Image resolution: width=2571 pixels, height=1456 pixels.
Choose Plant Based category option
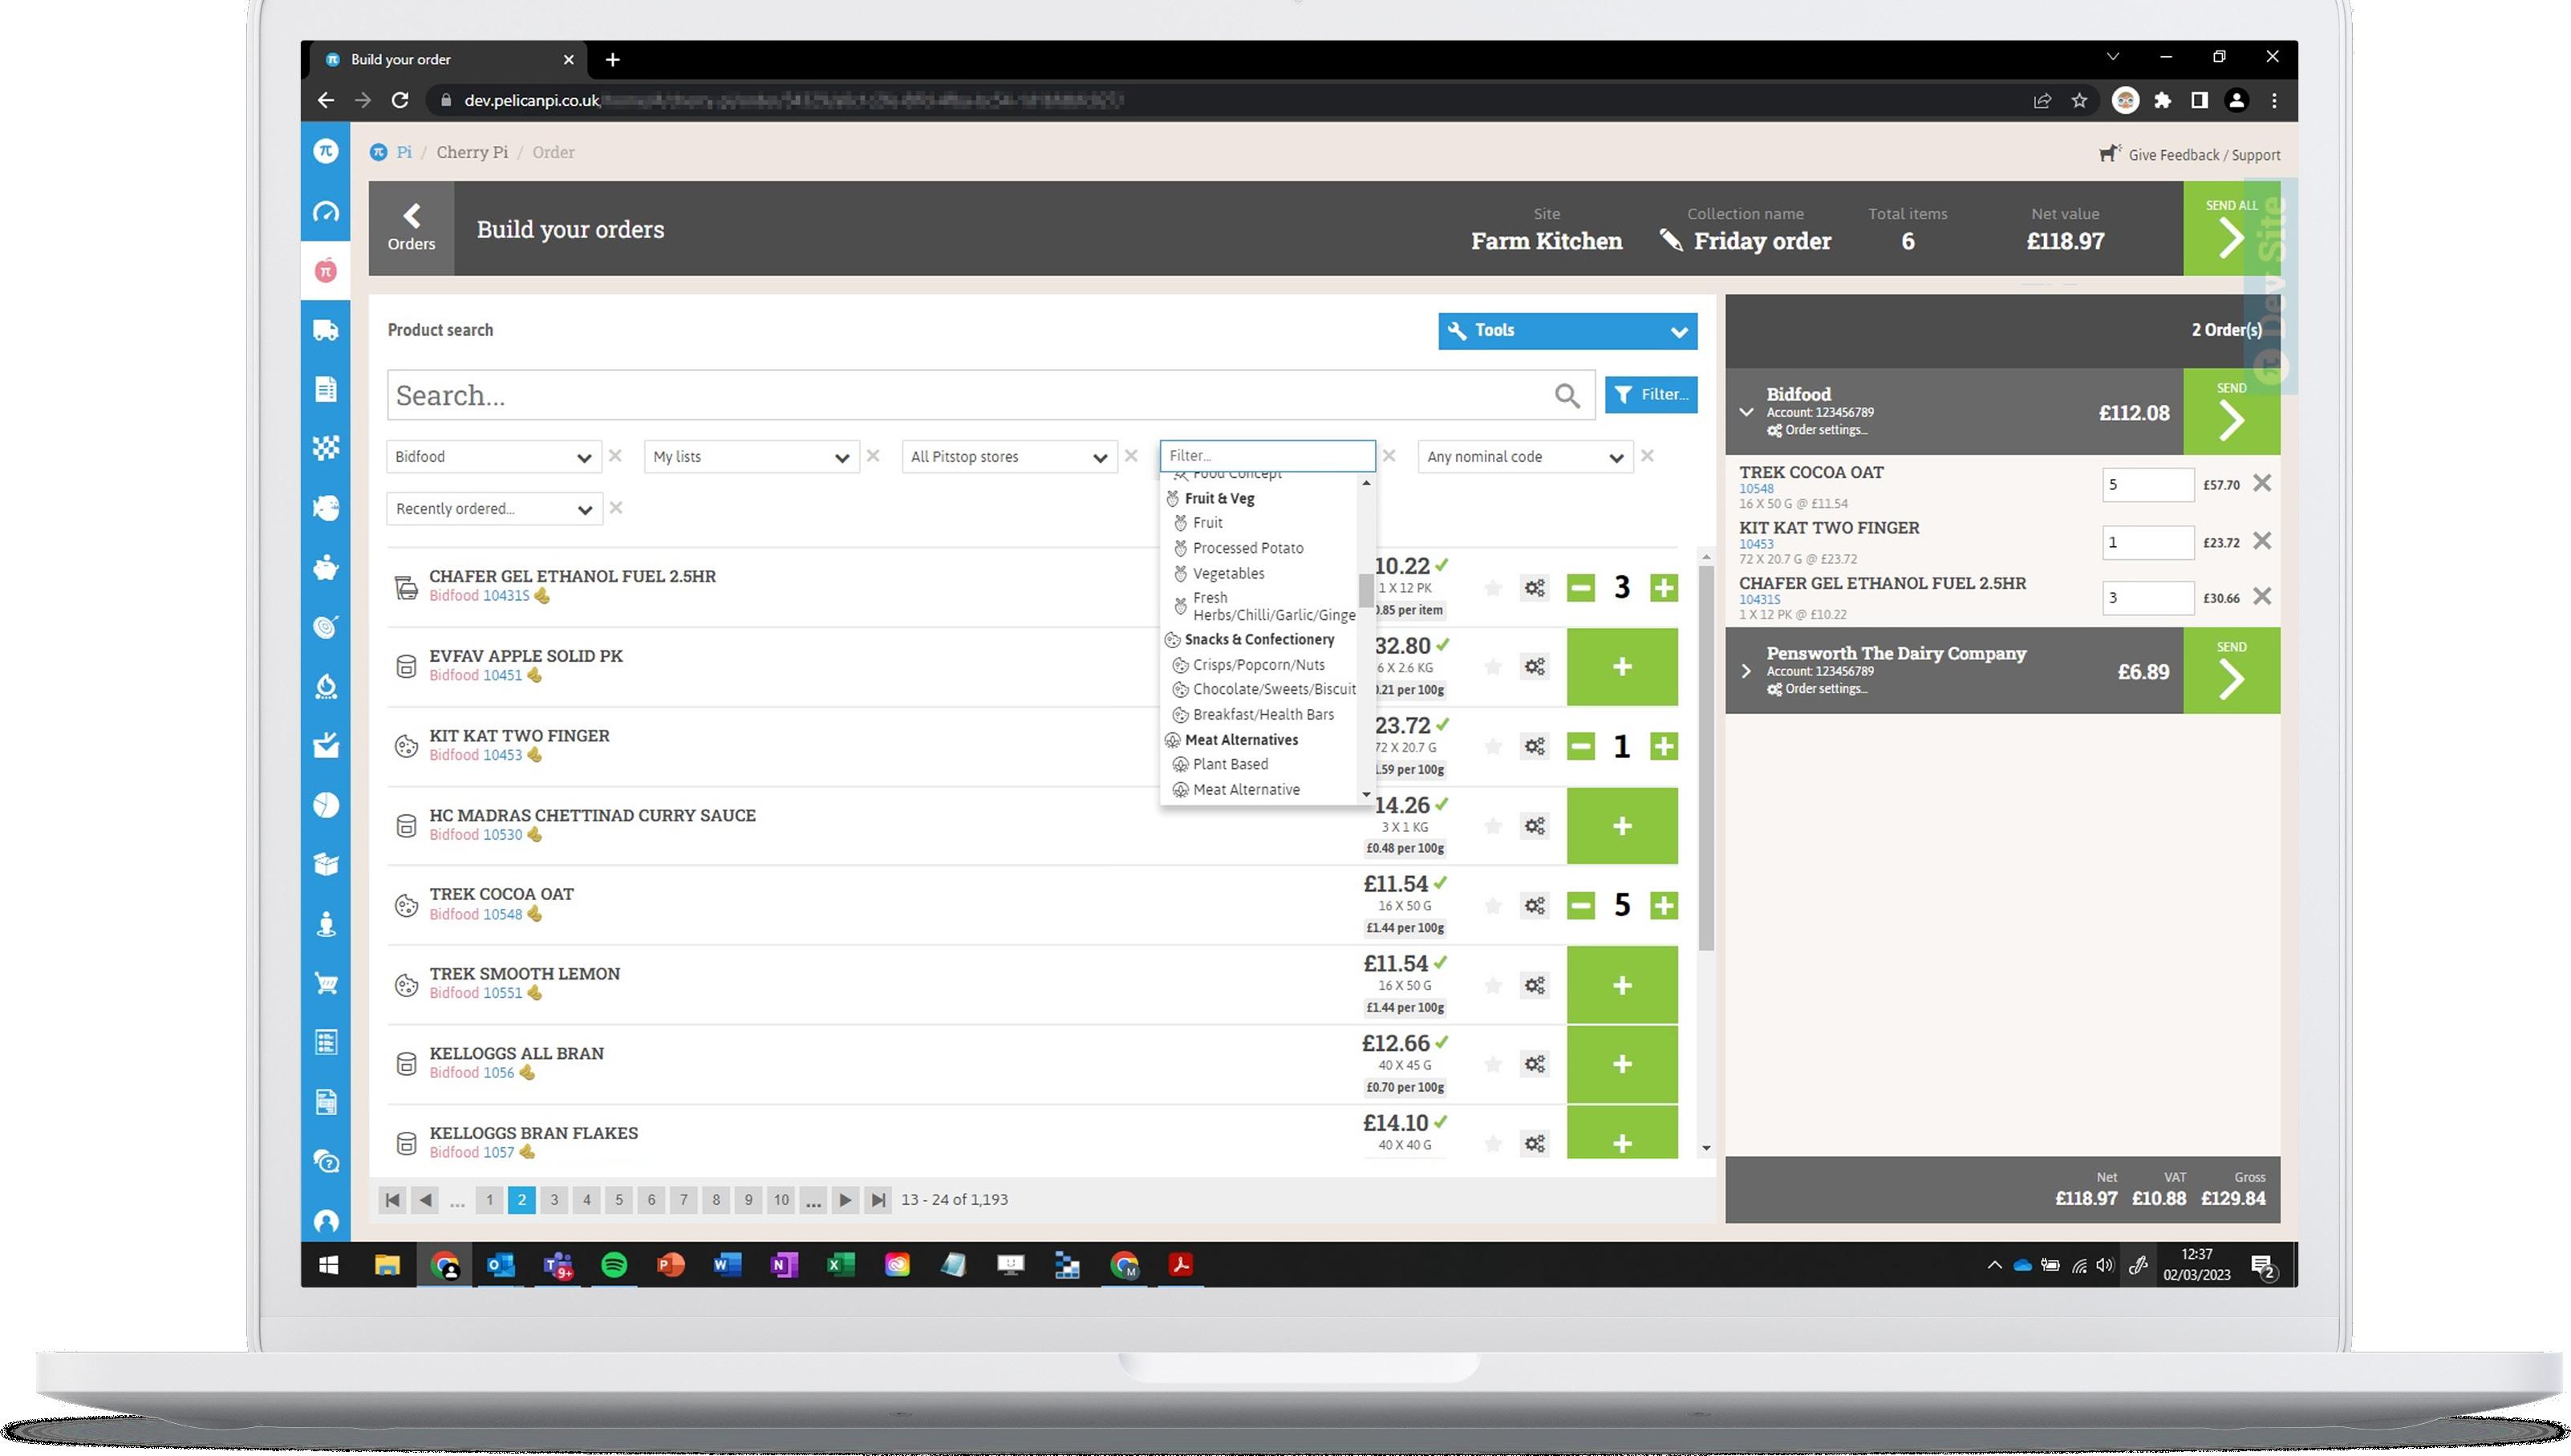pyautogui.click(x=1230, y=765)
